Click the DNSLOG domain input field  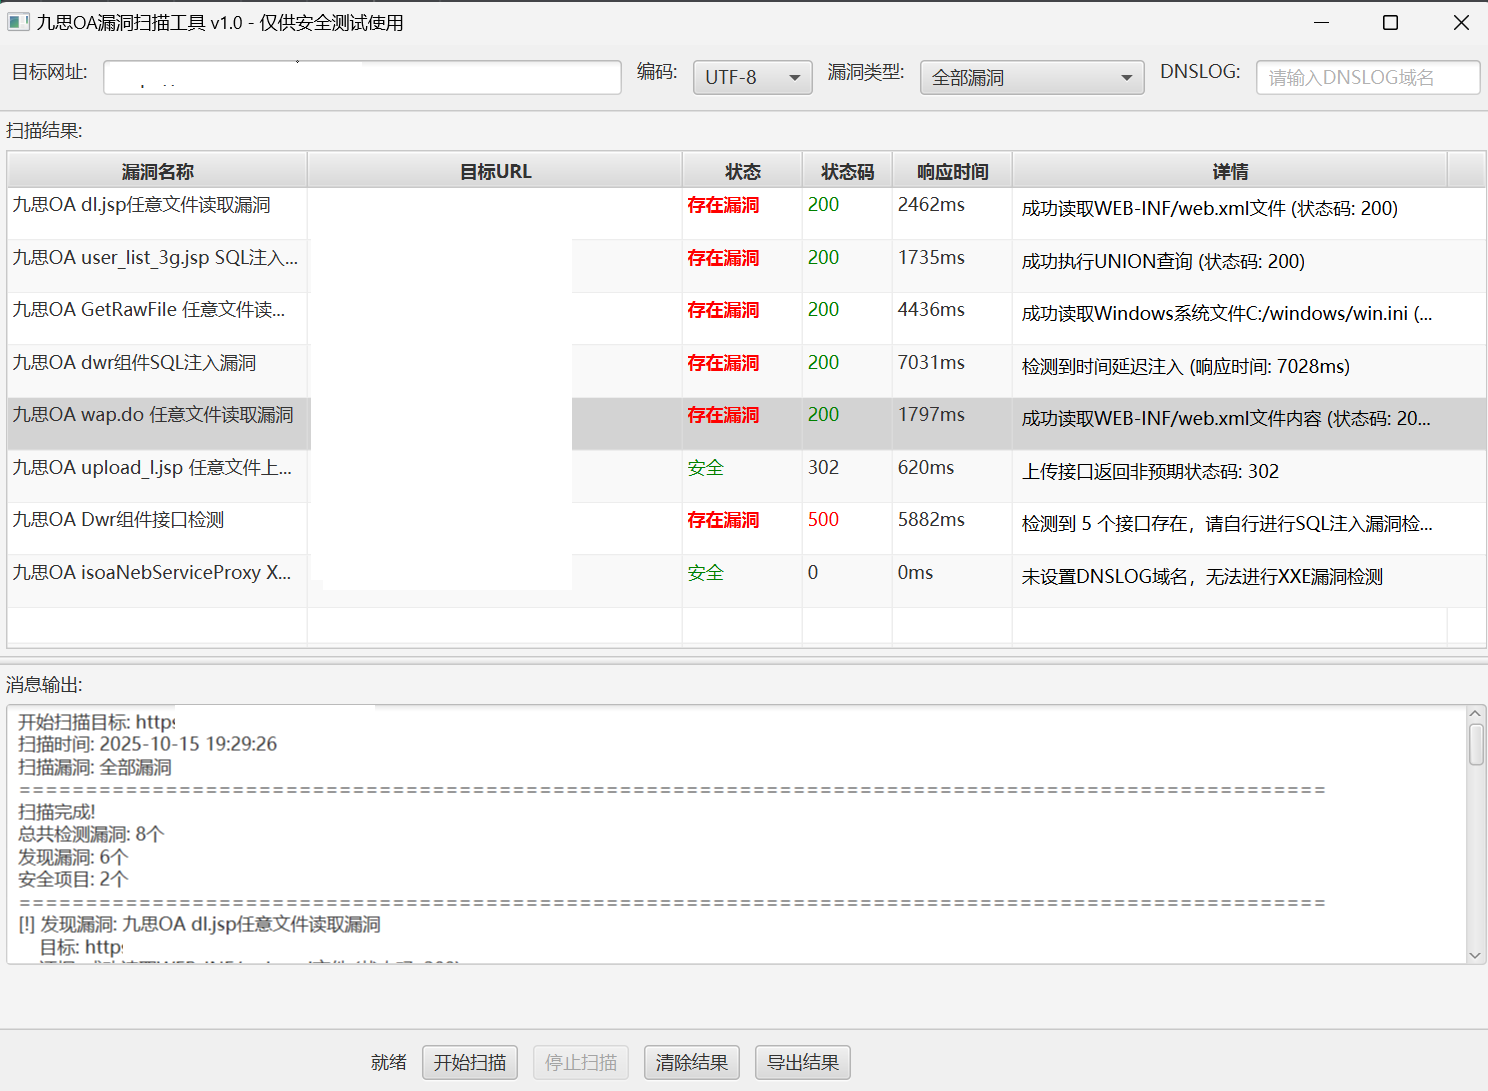(1368, 77)
